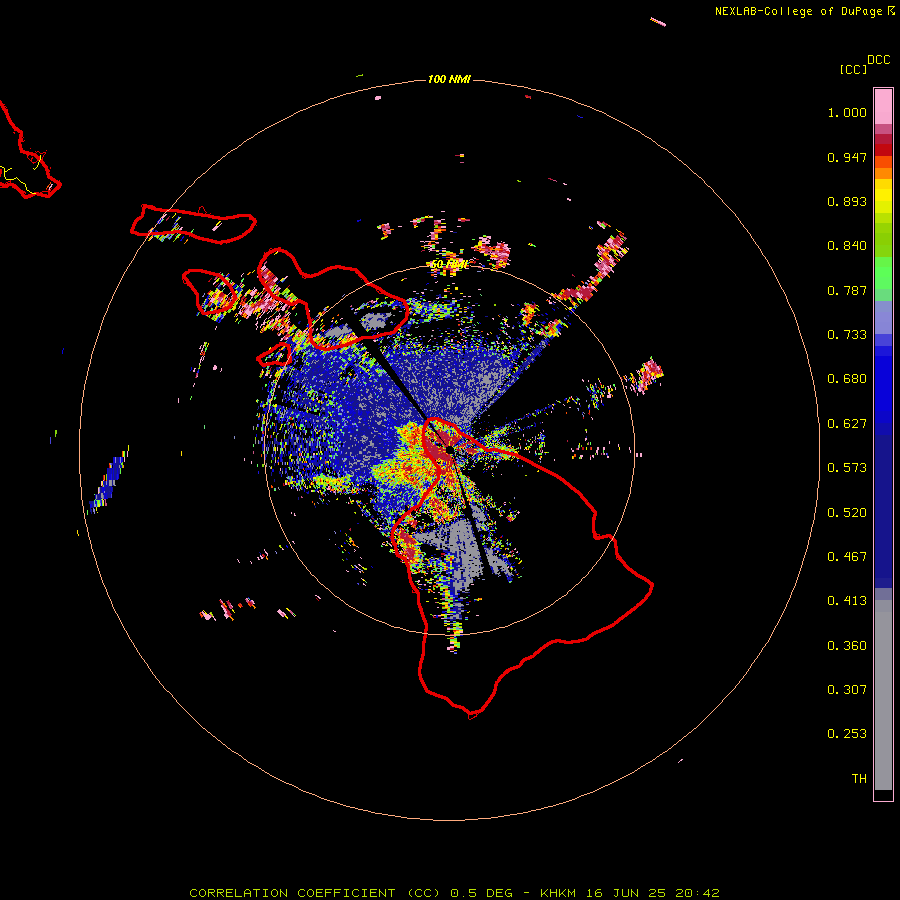Click the 0.520 color scale value
This screenshot has width=900, height=900.
[847, 513]
